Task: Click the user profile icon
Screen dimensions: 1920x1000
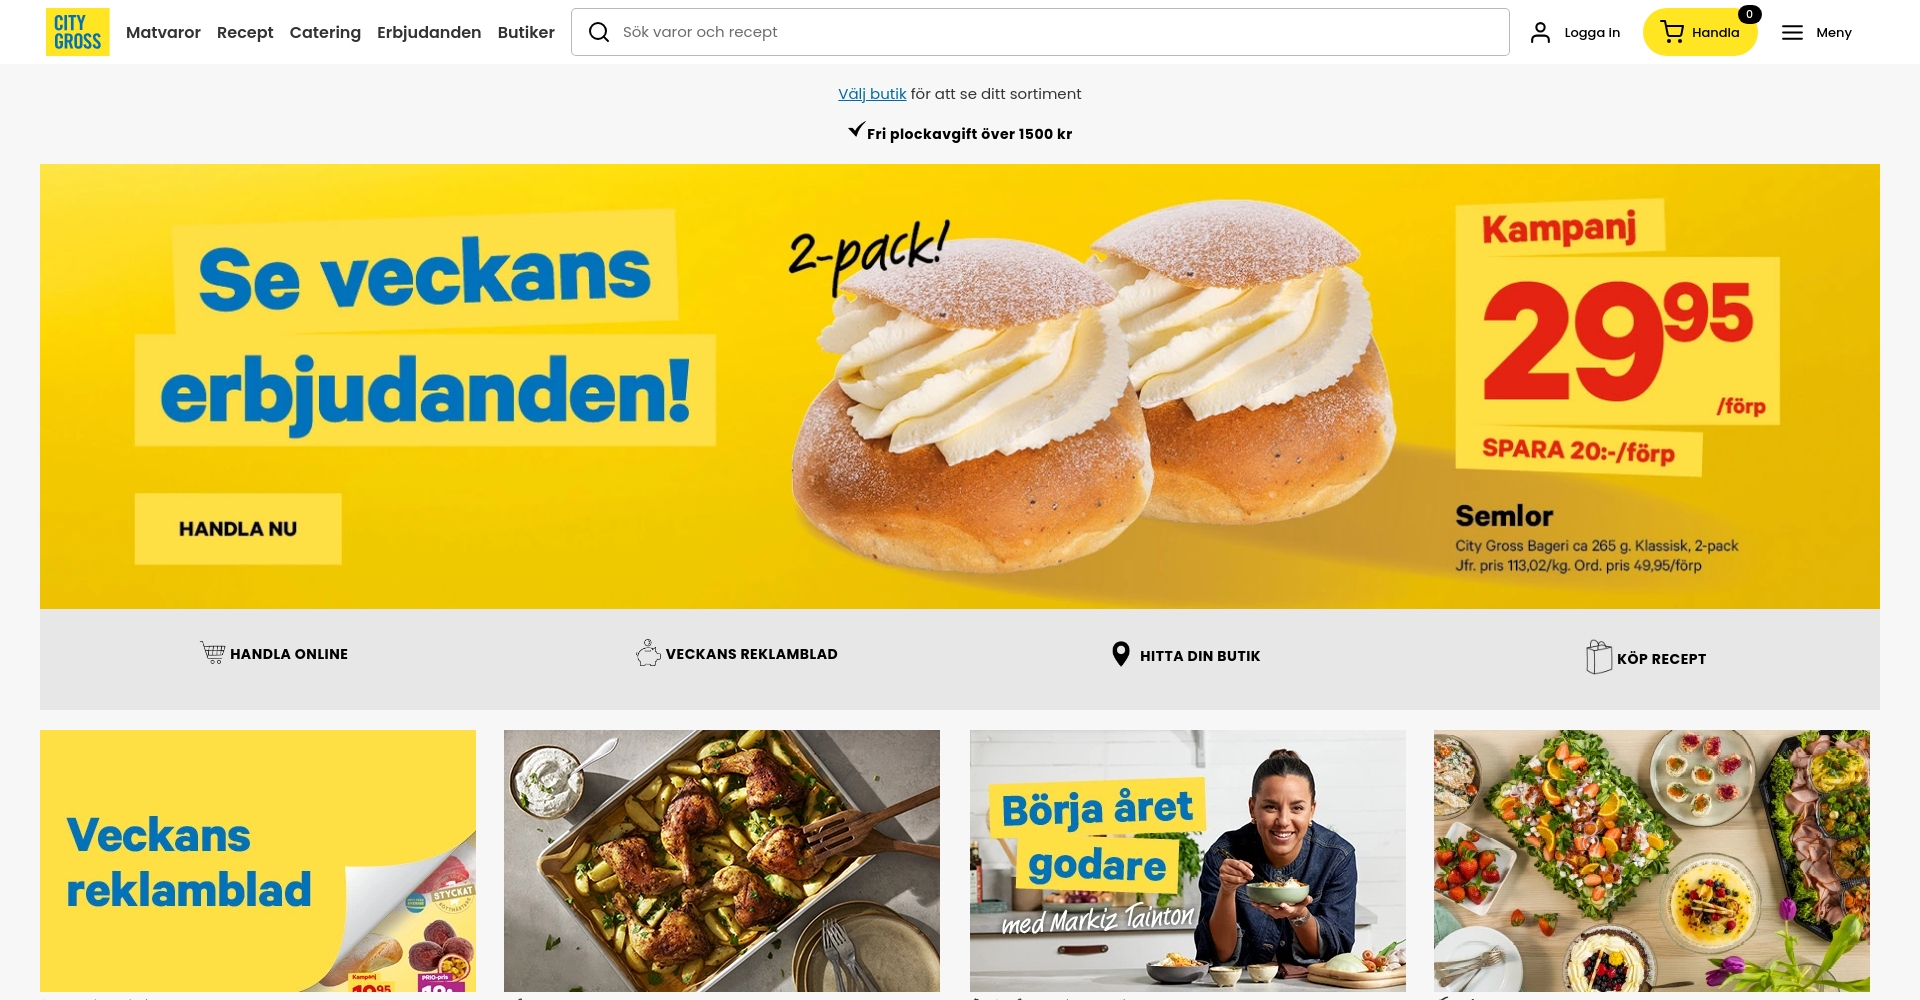Action: pos(1540,32)
